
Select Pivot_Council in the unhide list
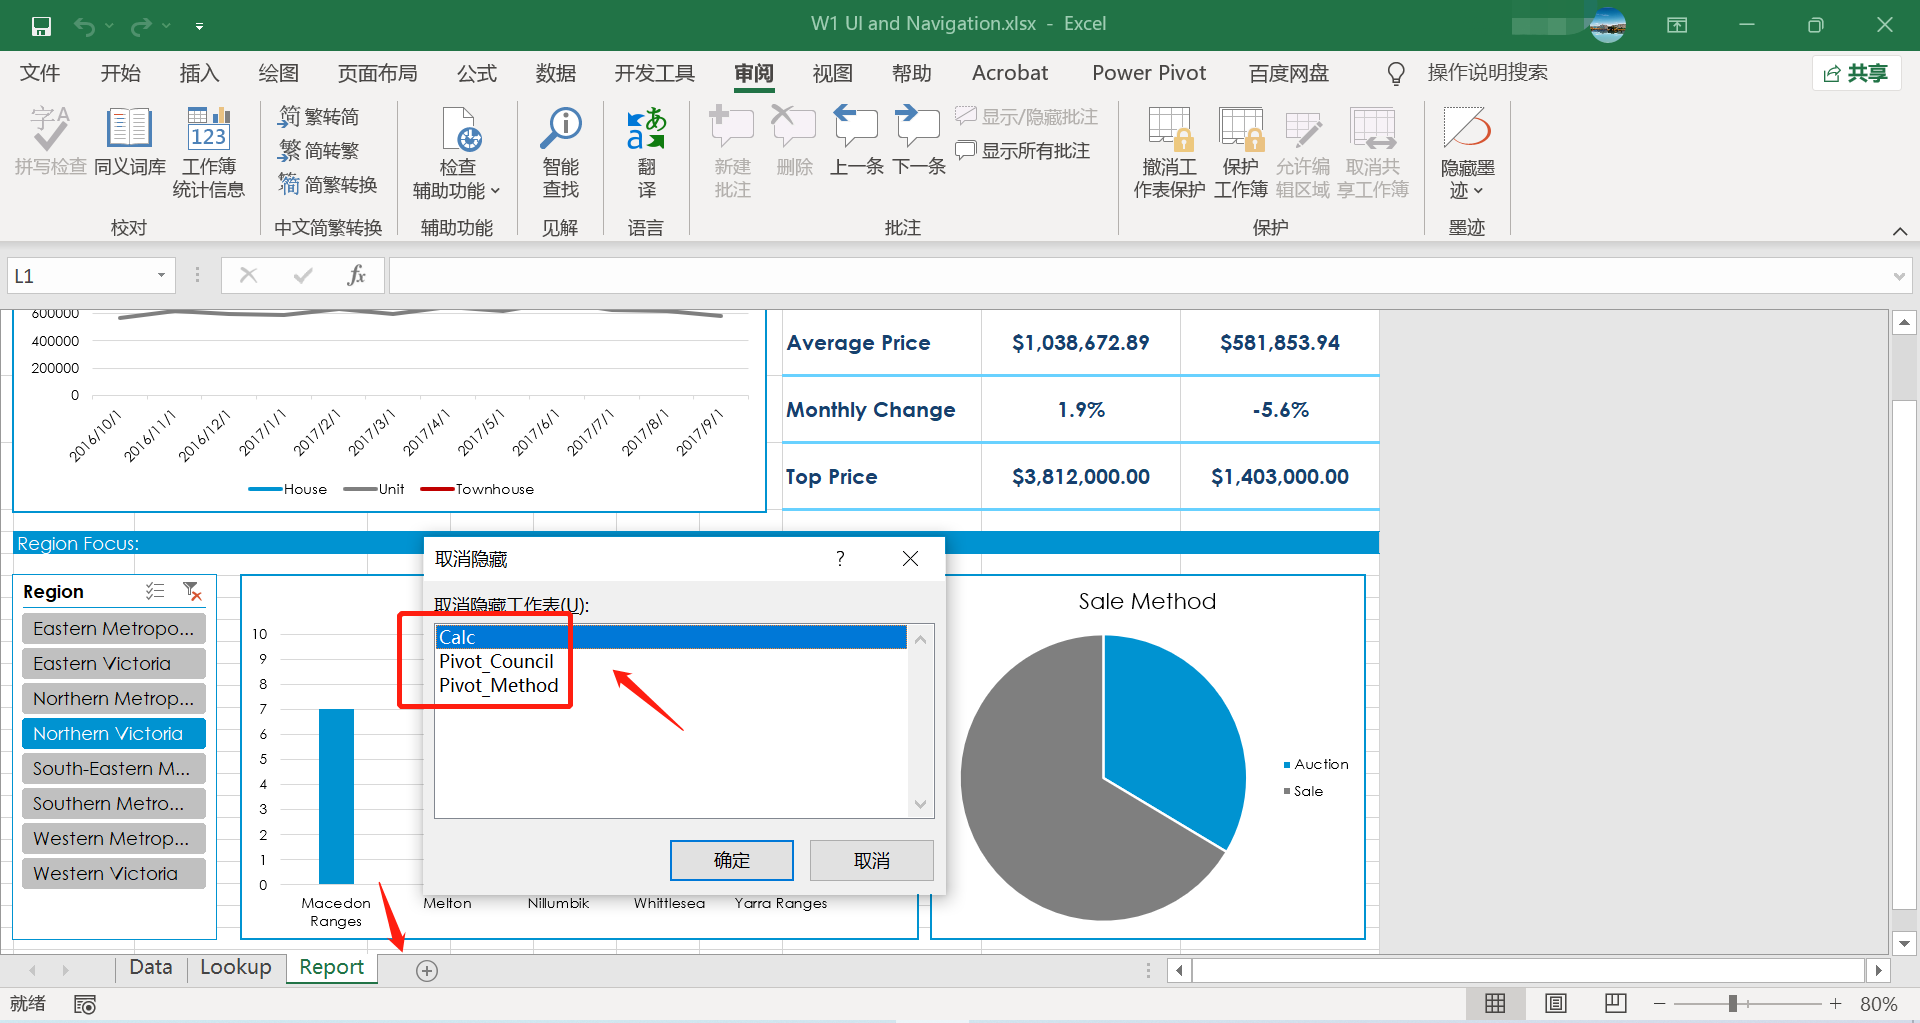pyautogui.click(x=496, y=661)
